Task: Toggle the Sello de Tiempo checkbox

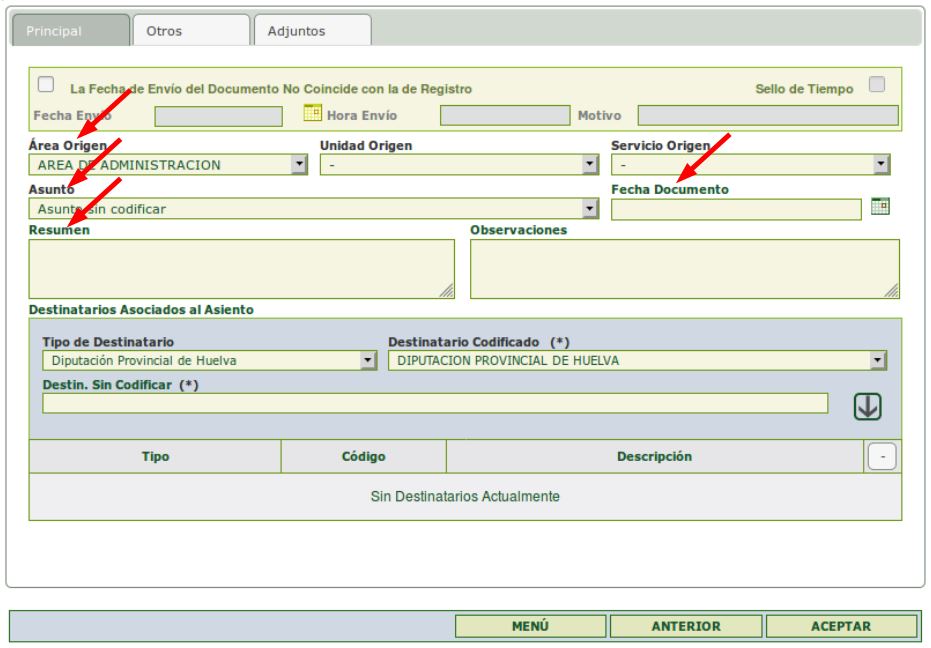Action: 876,84
